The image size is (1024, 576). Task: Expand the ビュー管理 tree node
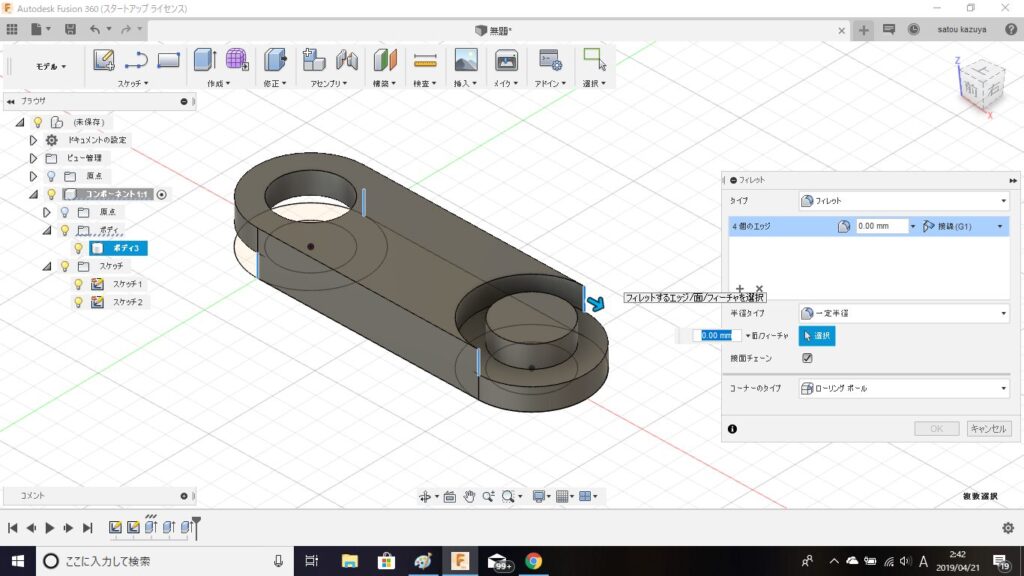[33, 158]
